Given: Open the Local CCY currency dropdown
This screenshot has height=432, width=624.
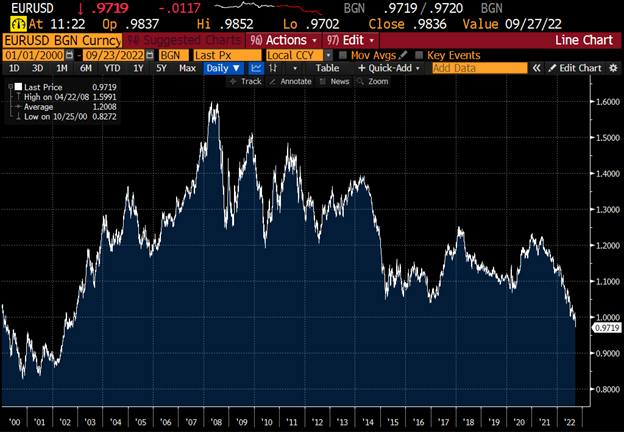Looking at the screenshot, I should 297,54.
